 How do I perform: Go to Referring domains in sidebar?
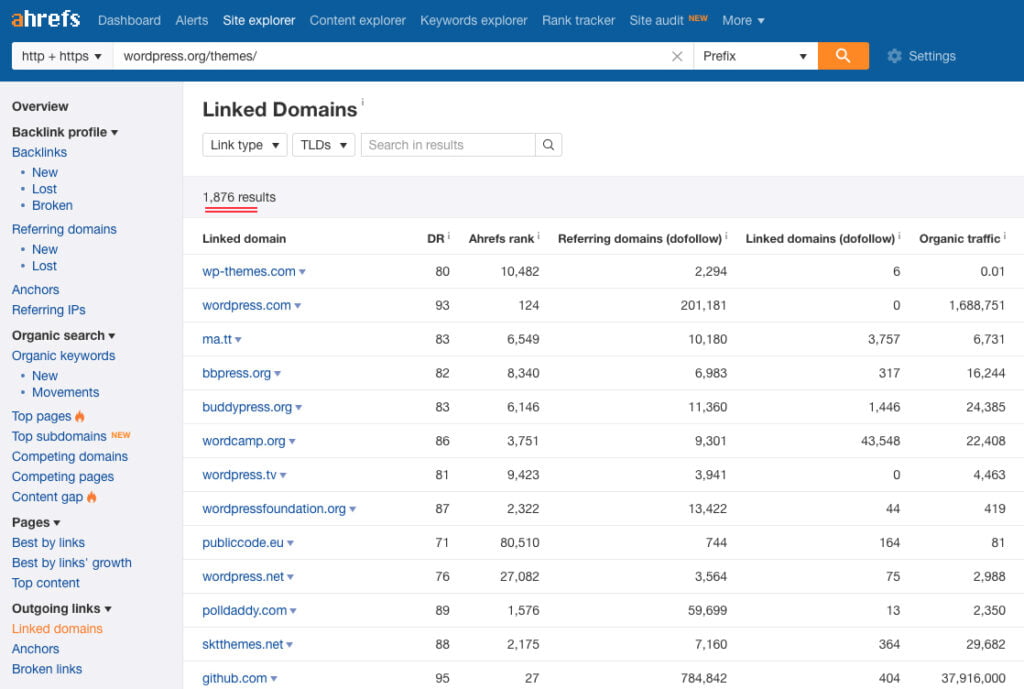(x=64, y=229)
